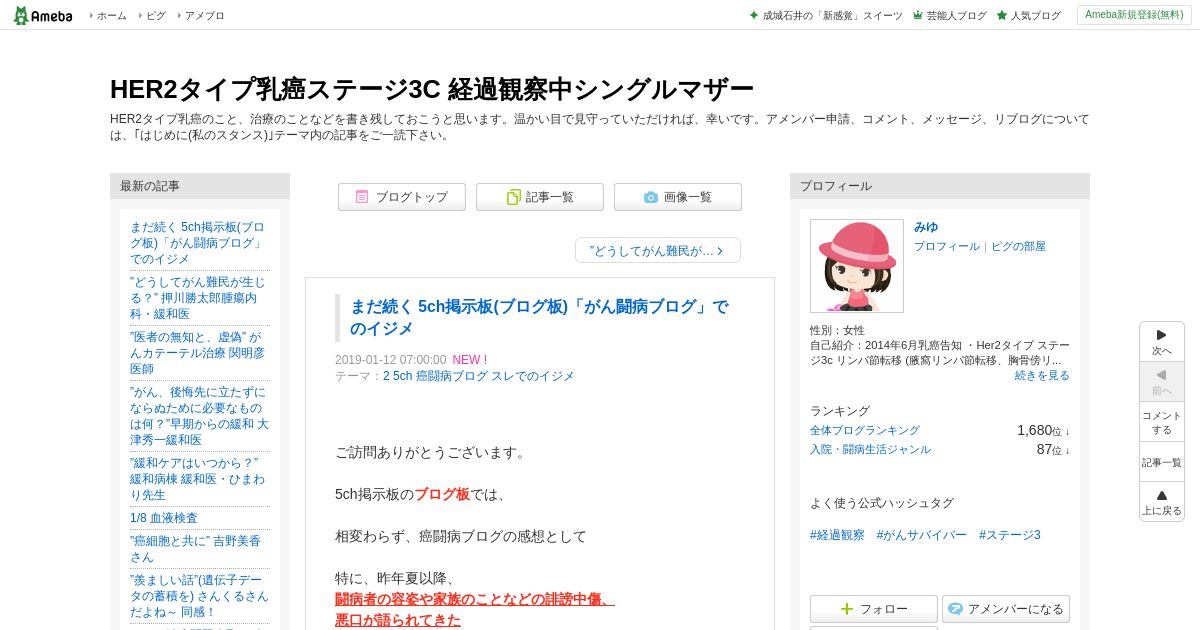The image size is (1200, 630).
Task: Click the red text ブログ板
Action: click(442, 494)
